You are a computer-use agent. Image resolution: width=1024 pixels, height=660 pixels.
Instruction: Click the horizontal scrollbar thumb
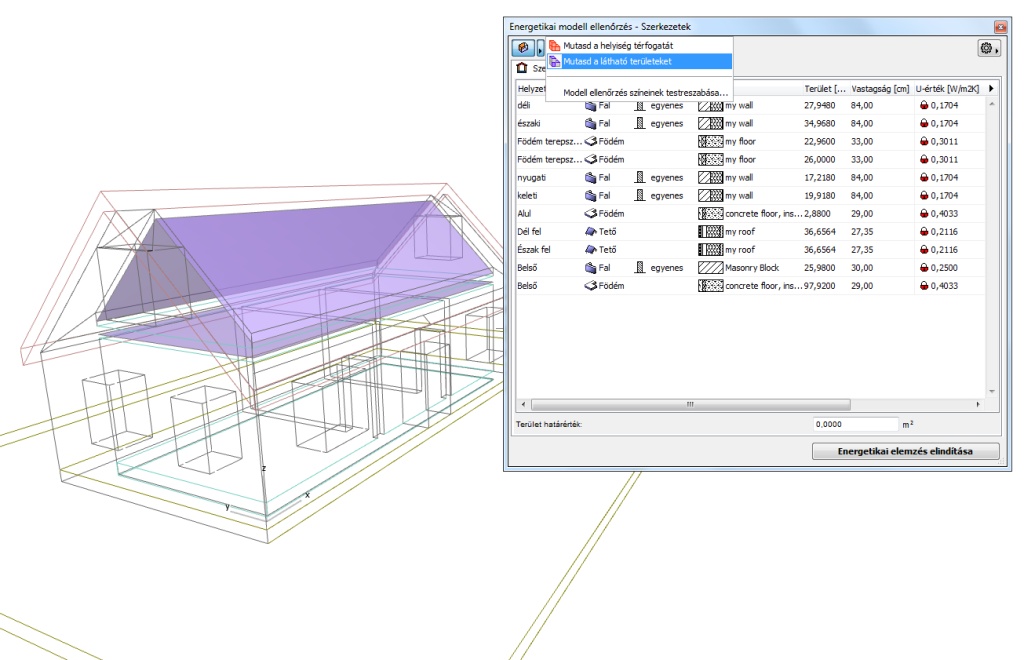690,405
